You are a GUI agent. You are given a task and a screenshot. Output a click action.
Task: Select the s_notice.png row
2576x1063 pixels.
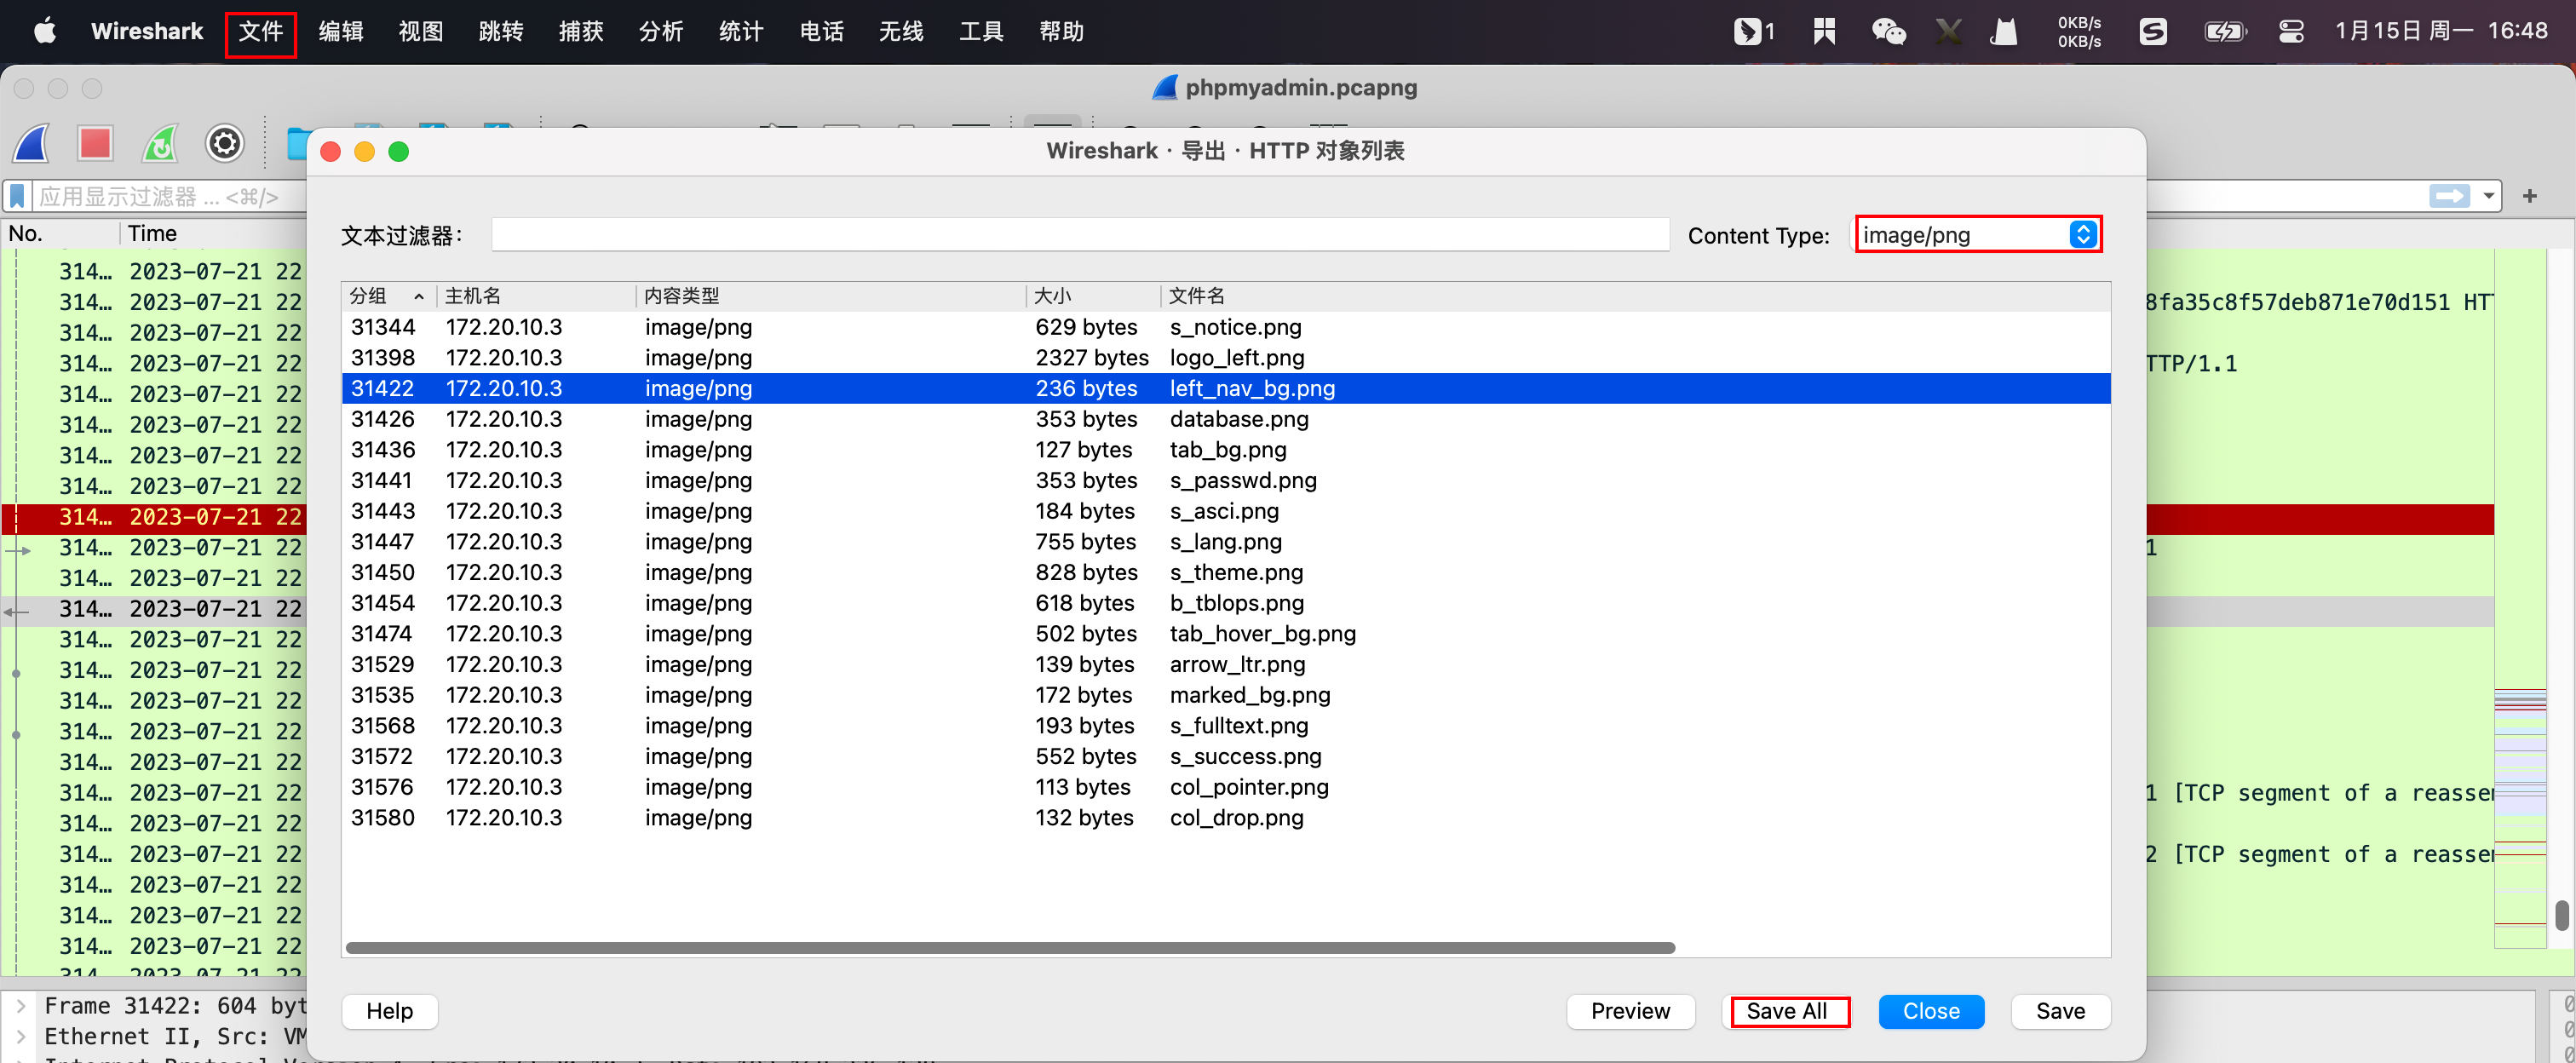click(x=1226, y=327)
